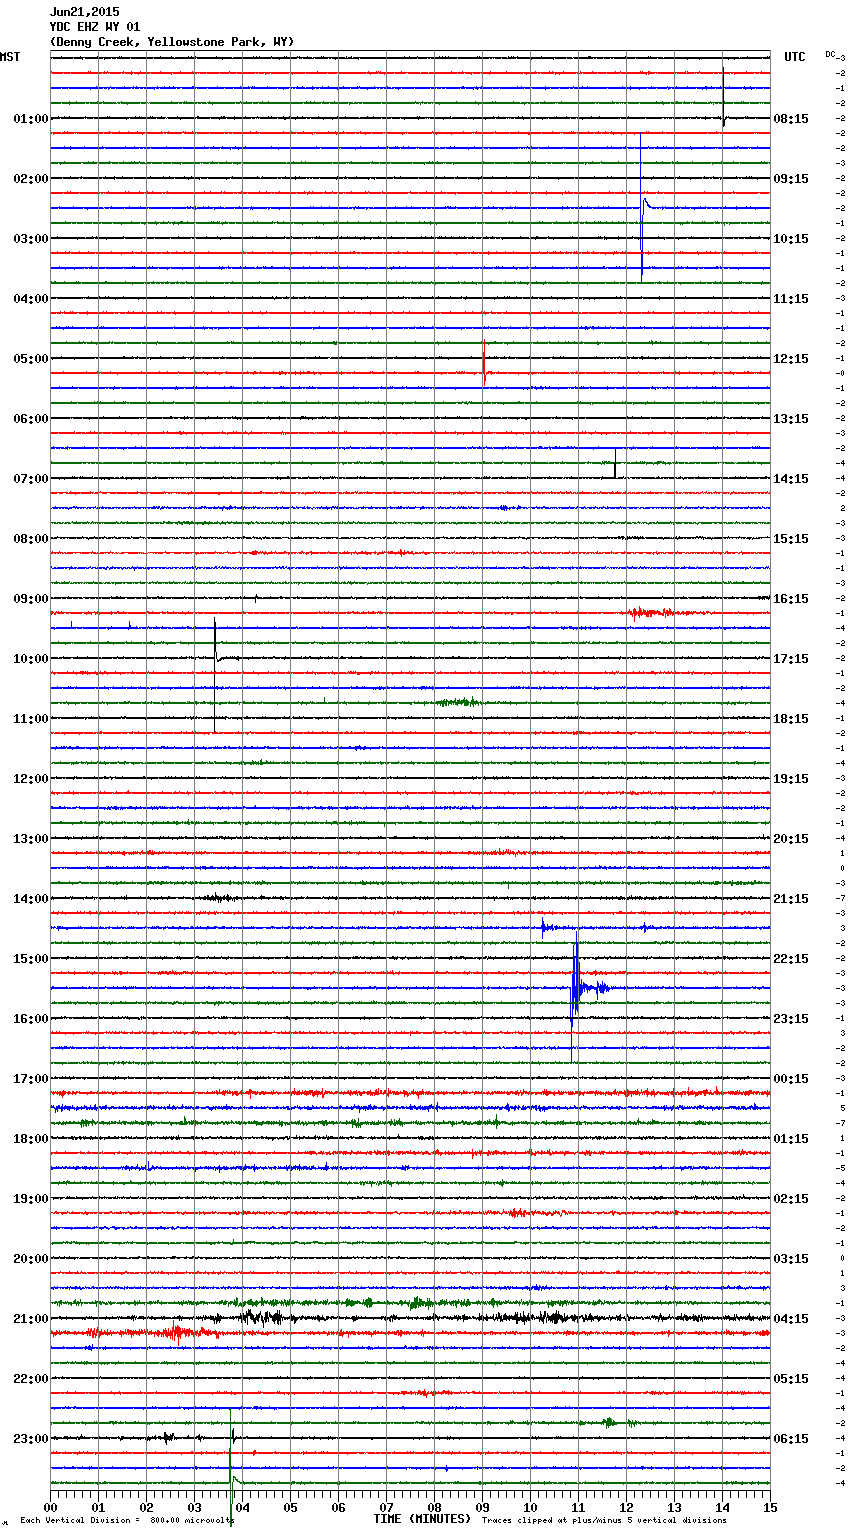Click the 20:15 UTC time label
The width and height of the screenshot is (850, 1534).
791,839
